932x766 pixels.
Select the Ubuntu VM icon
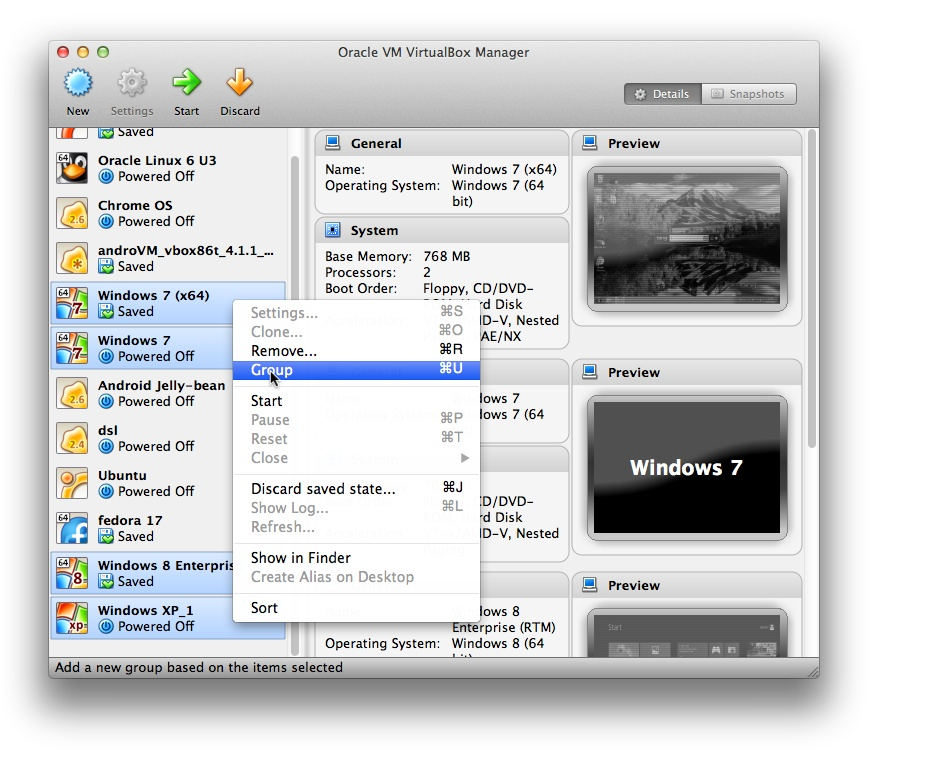click(72, 483)
